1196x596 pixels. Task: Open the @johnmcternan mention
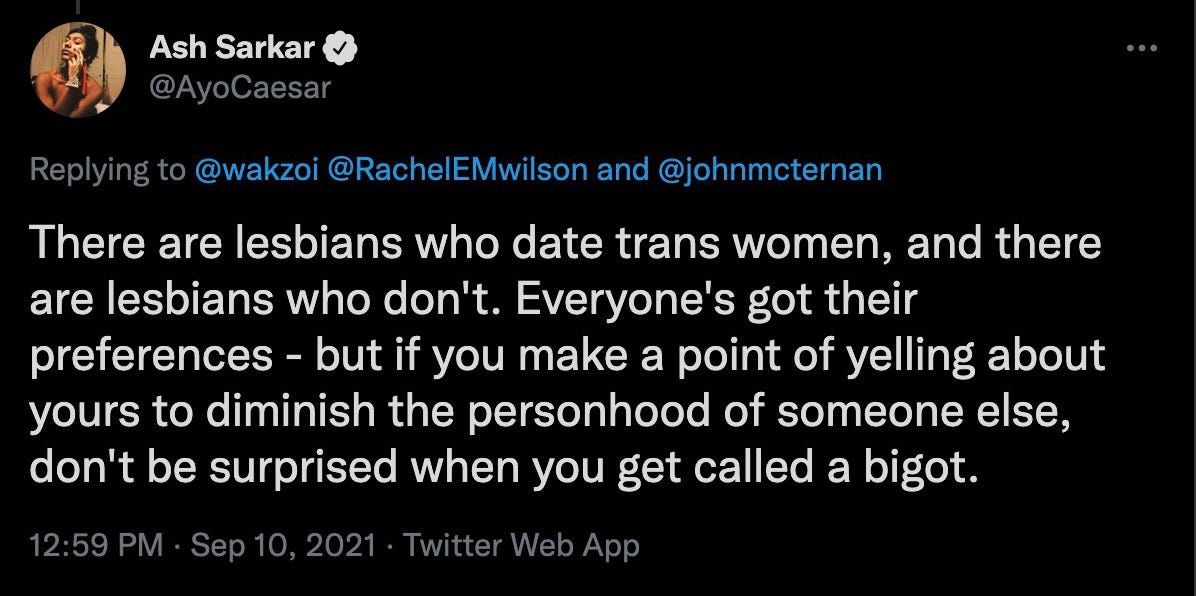point(769,169)
